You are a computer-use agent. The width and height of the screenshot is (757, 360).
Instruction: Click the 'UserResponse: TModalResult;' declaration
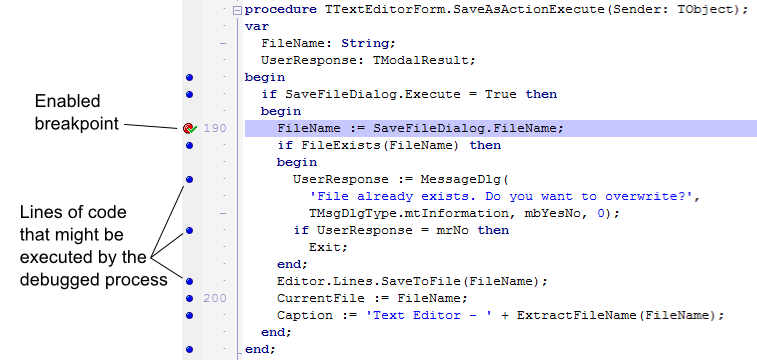[368, 61]
